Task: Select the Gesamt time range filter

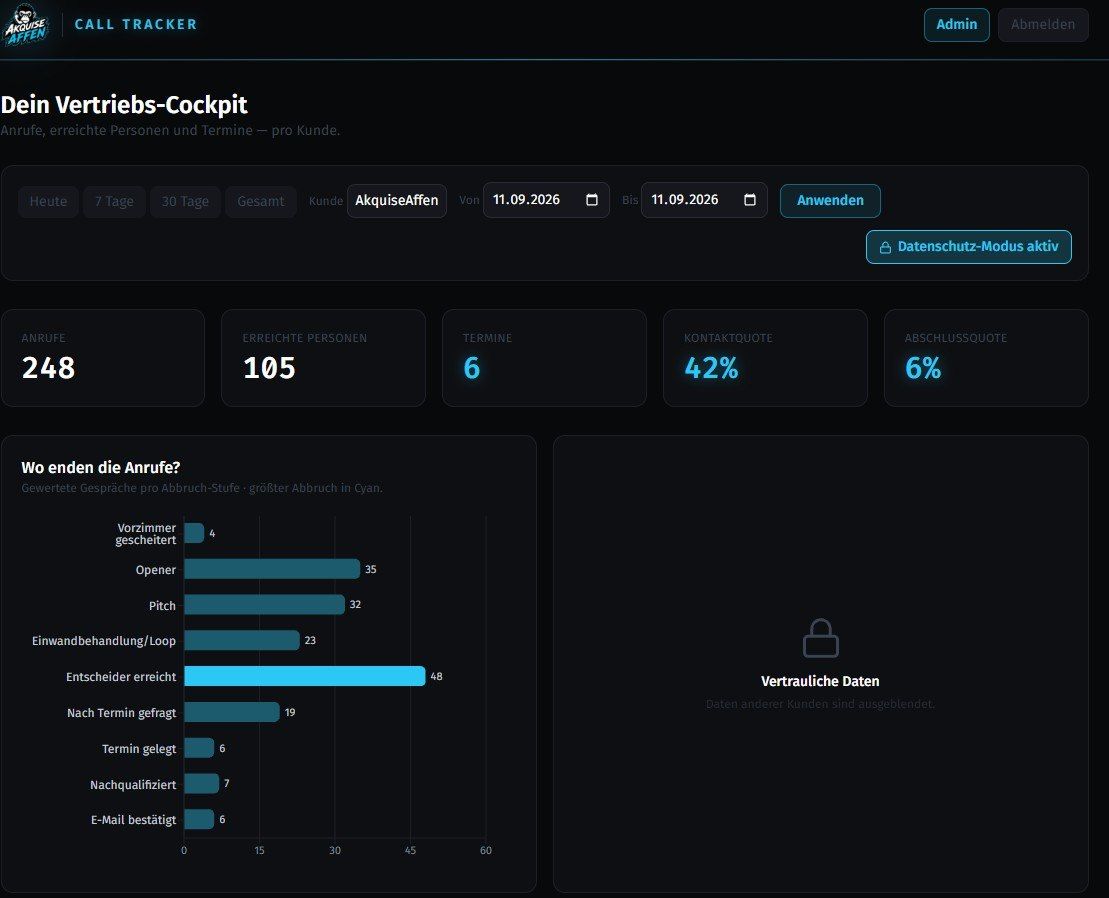Action: click(261, 202)
